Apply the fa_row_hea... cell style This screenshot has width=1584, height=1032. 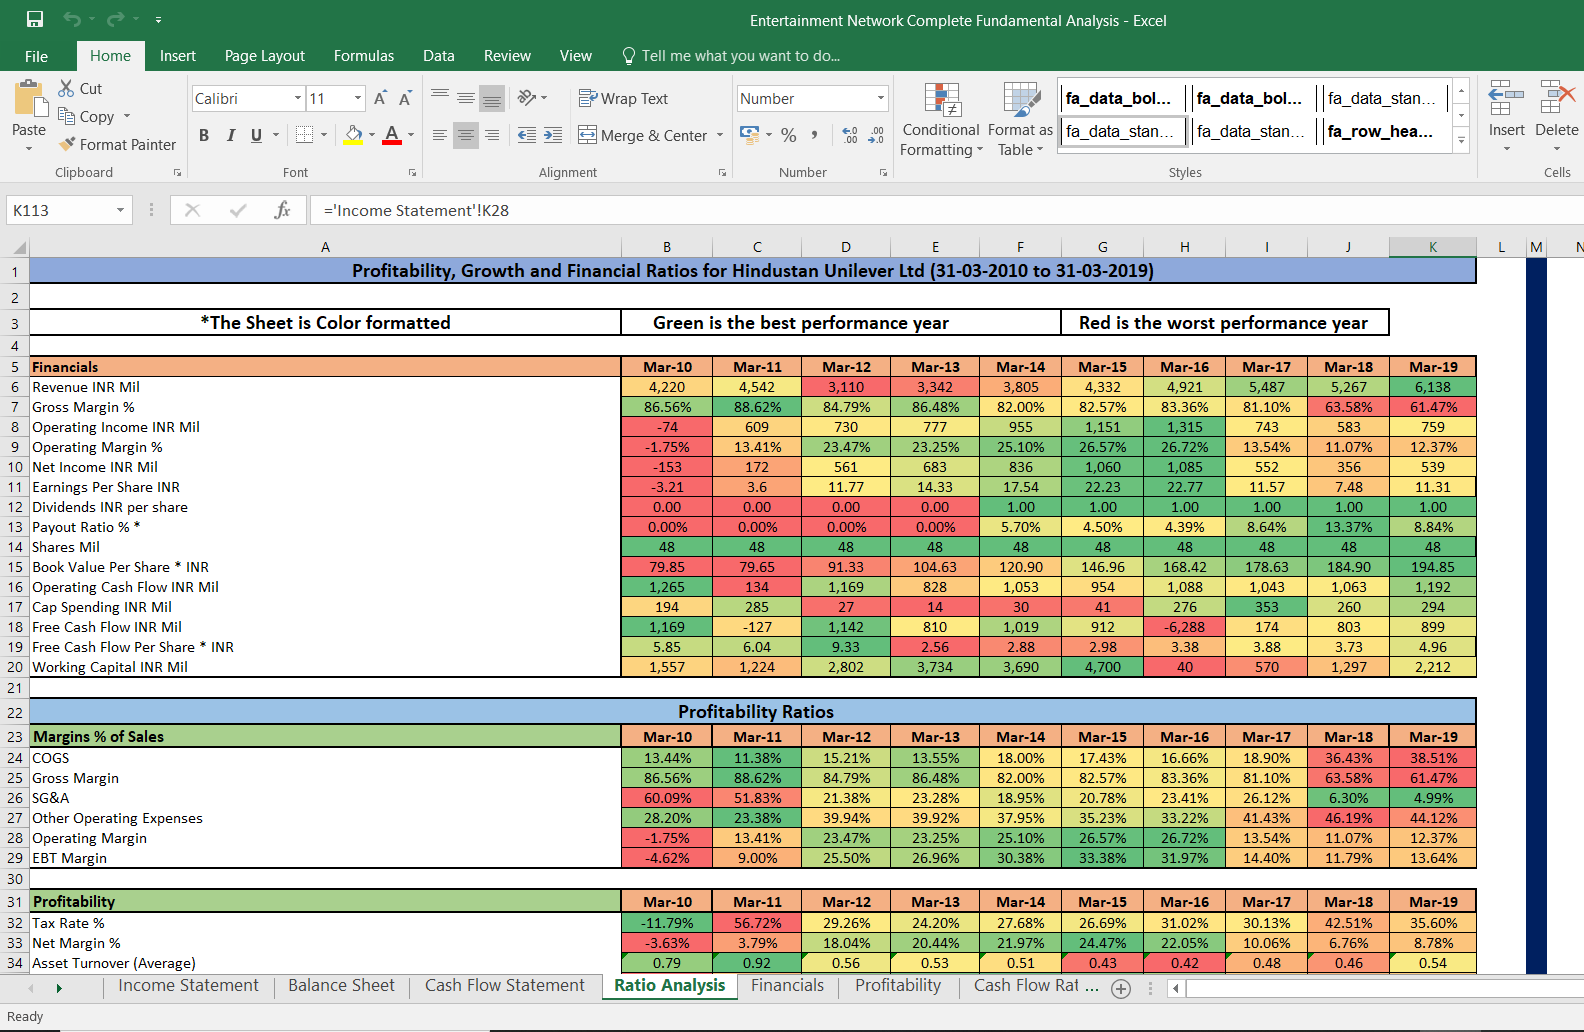pyautogui.click(x=1381, y=131)
